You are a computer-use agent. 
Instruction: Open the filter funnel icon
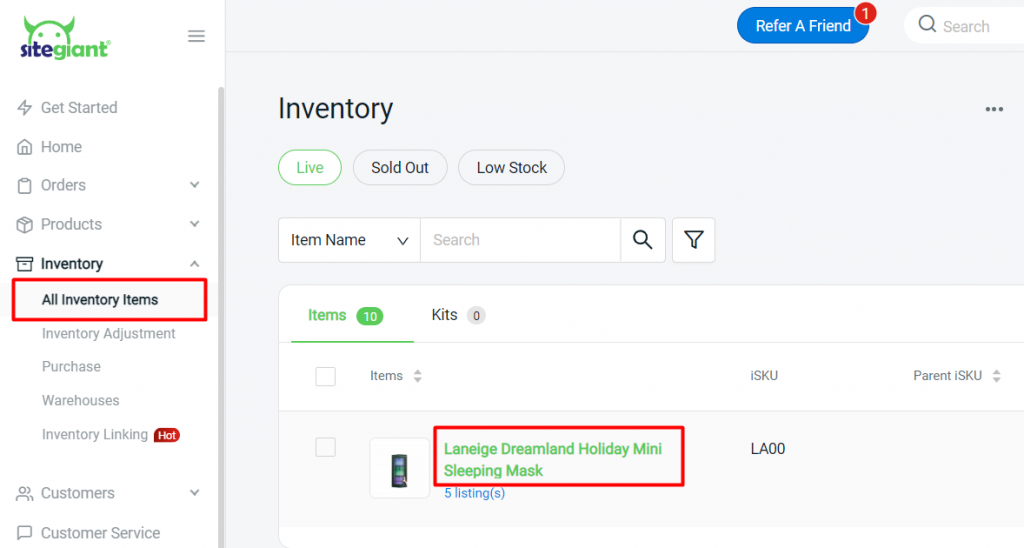(x=693, y=240)
